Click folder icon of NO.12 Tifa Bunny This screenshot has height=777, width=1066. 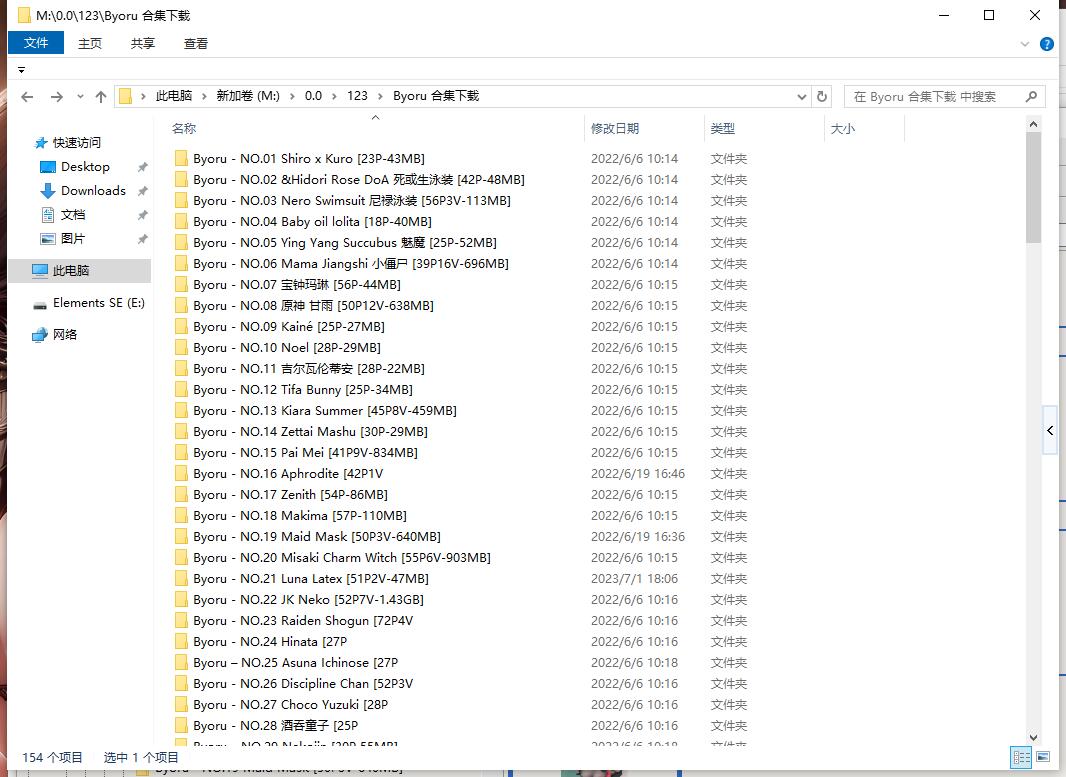[x=181, y=390]
